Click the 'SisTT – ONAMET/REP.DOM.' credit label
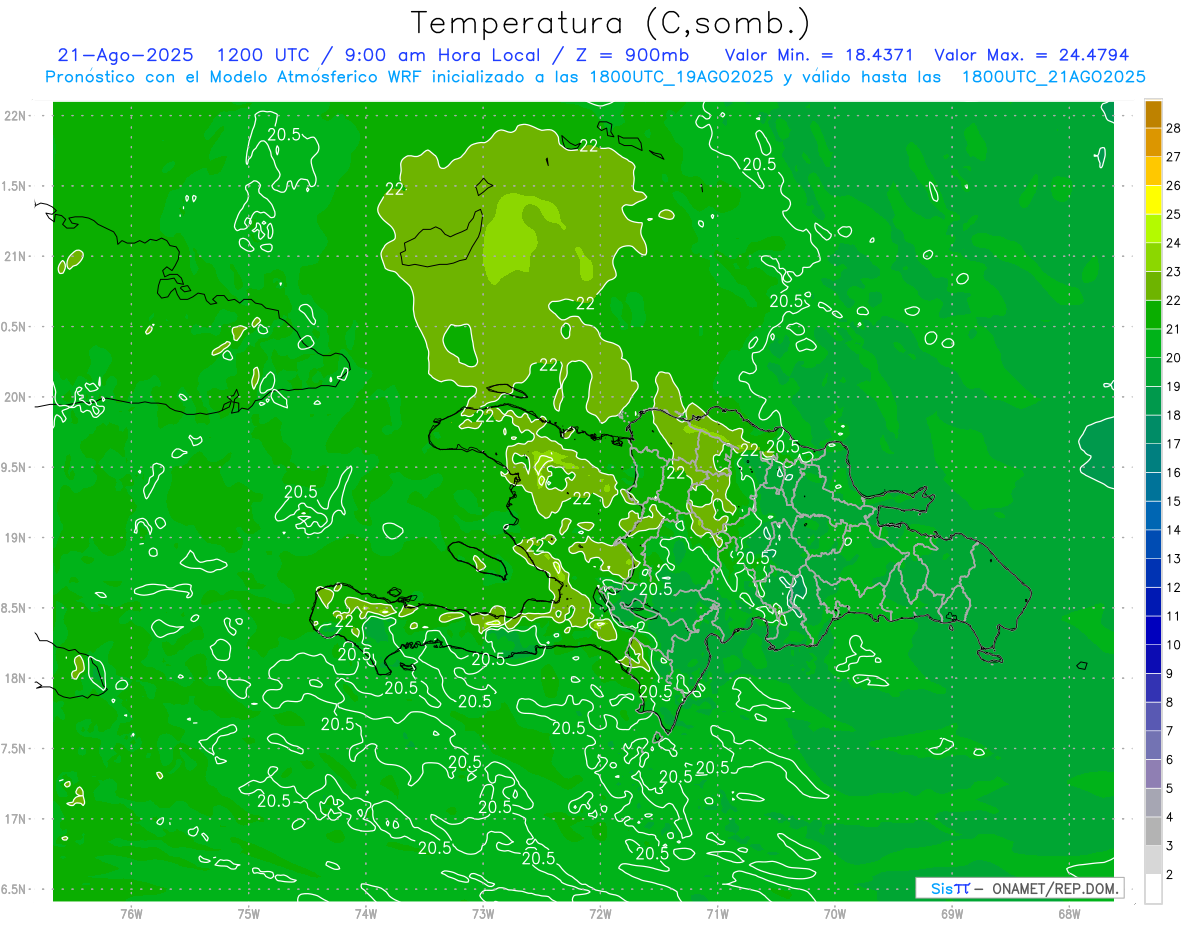The height and width of the screenshot is (927, 1200). [x=1019, y=888]
